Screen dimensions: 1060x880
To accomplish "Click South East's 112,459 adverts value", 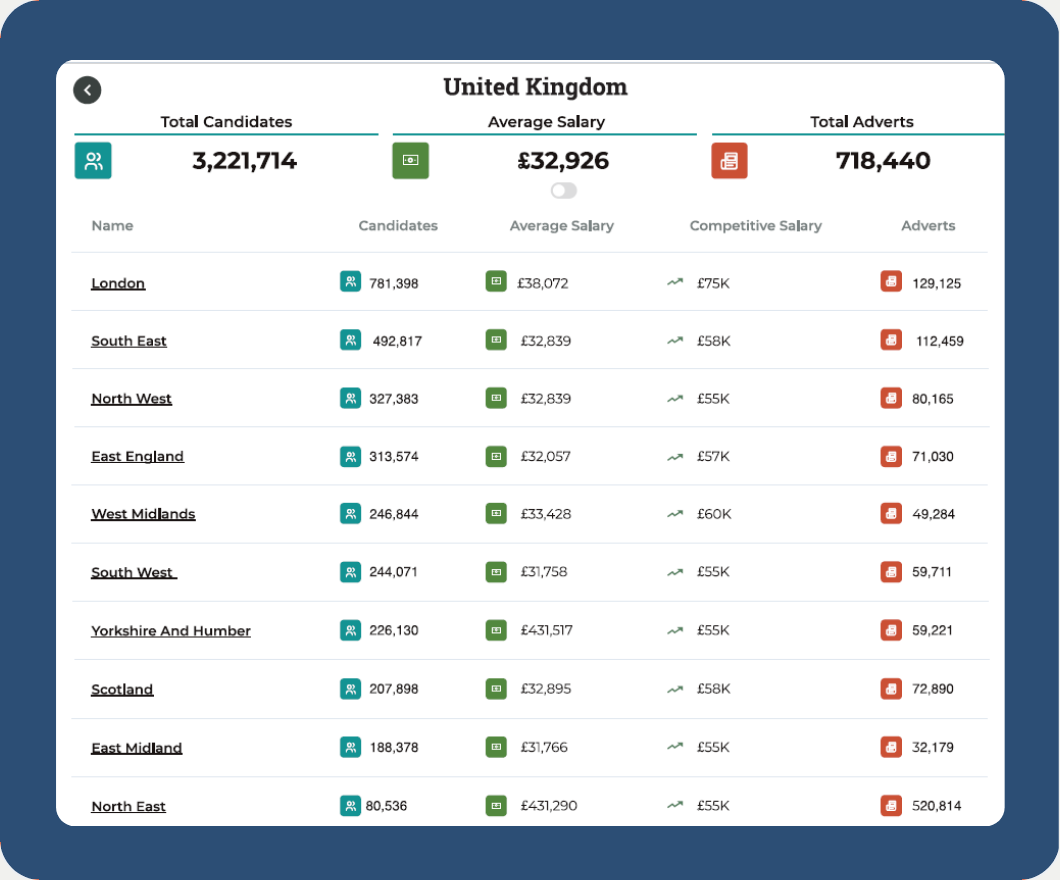I will pos(940,341).
